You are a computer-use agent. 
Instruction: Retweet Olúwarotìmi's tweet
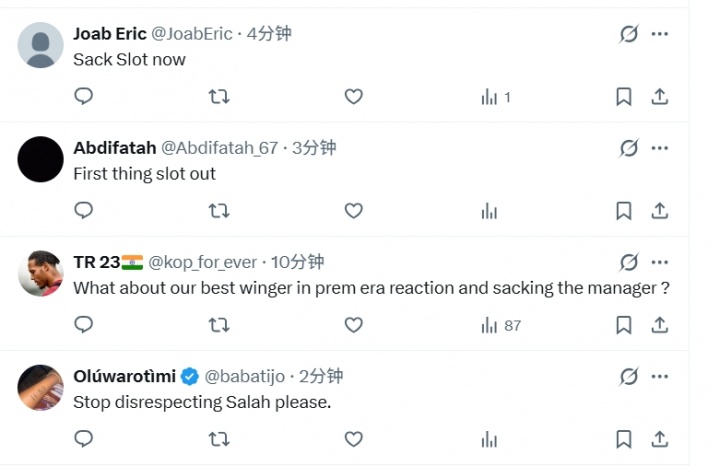(218, 439)
